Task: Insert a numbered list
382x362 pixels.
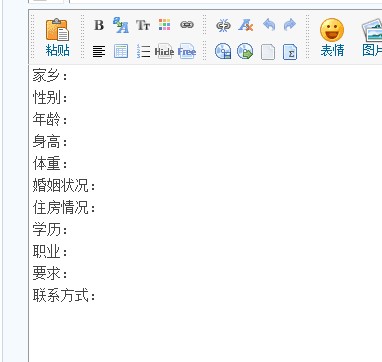Action: point(143,51)
